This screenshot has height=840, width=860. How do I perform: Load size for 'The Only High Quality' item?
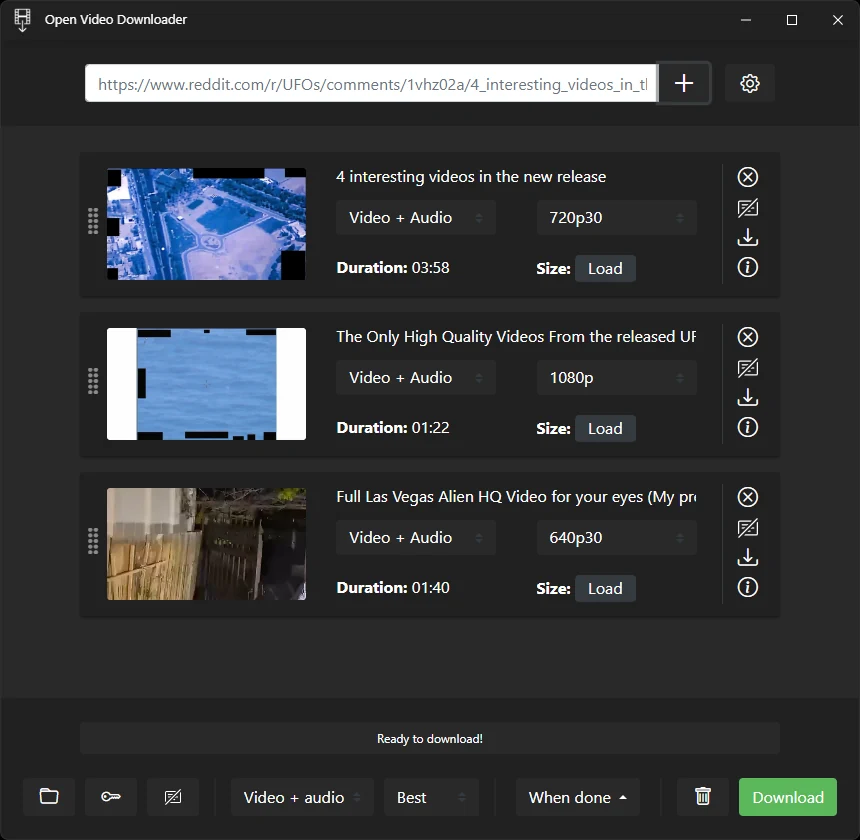[x=605, y=429]
